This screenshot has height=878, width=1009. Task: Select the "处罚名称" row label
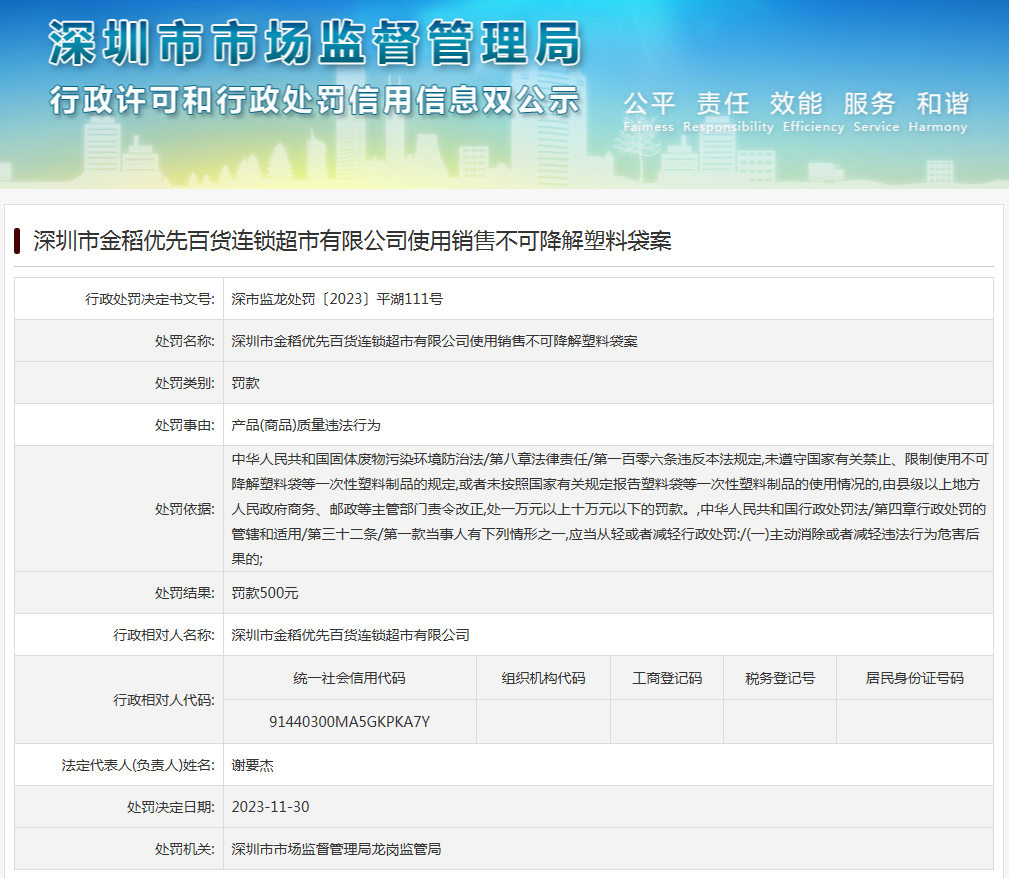point(185,341)
